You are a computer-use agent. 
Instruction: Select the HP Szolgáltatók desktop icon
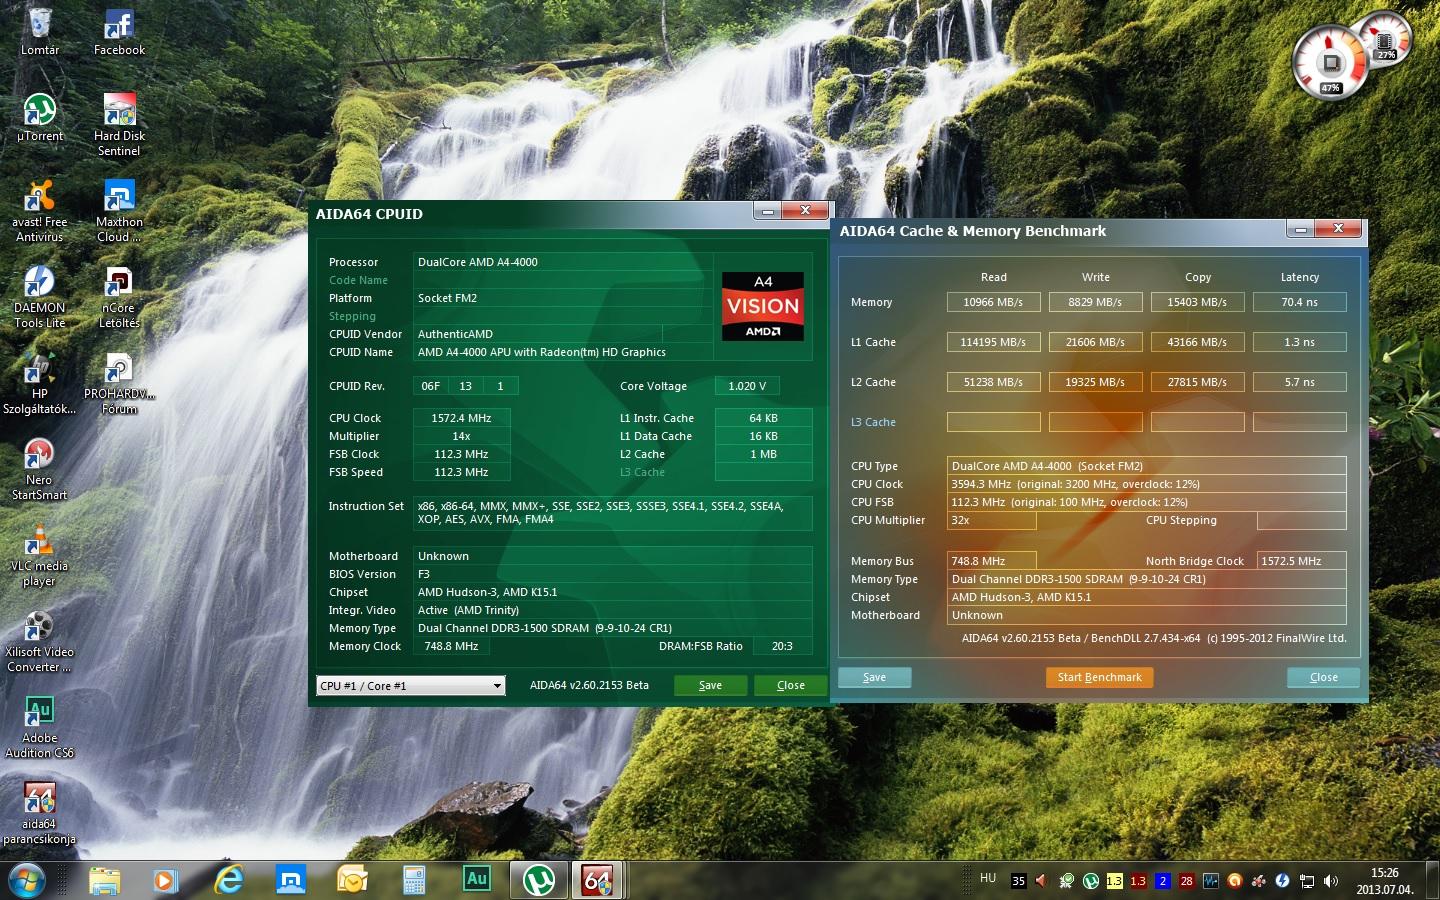40,382
